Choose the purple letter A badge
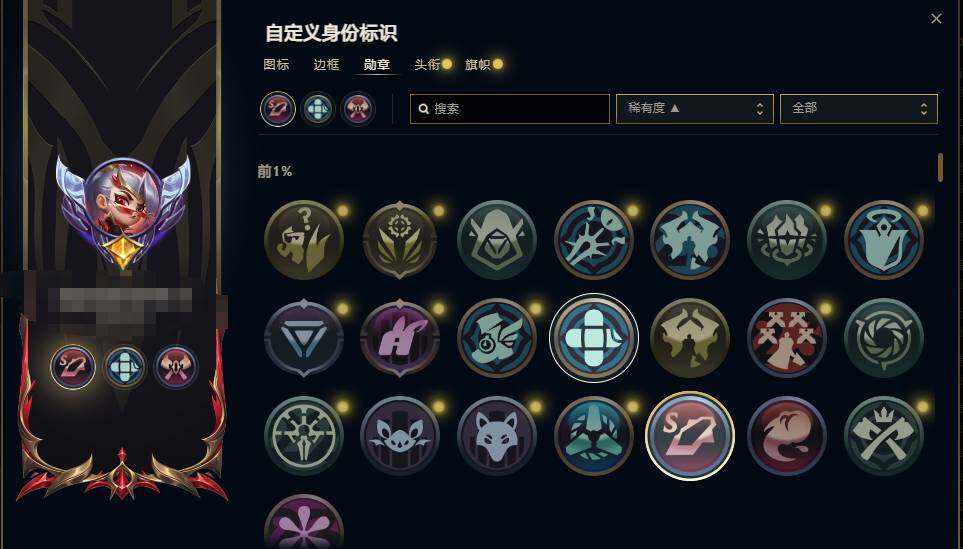Viewport: 963px width, 549px height. coord(400,338)
